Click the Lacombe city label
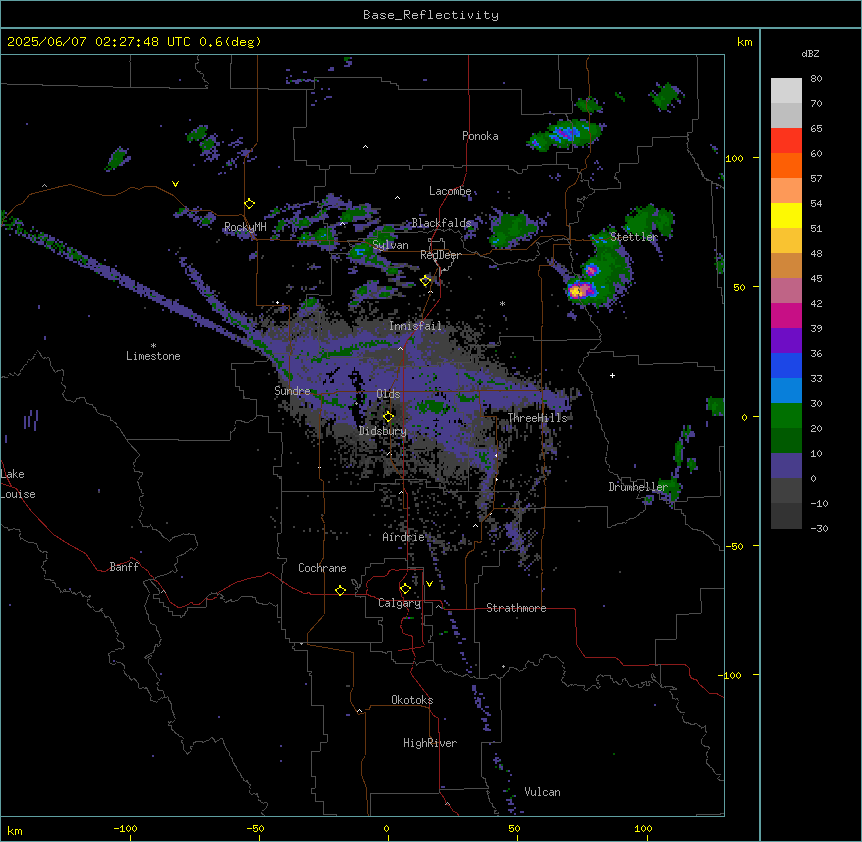Screen dimensions: 862x842 click(450, 191)
